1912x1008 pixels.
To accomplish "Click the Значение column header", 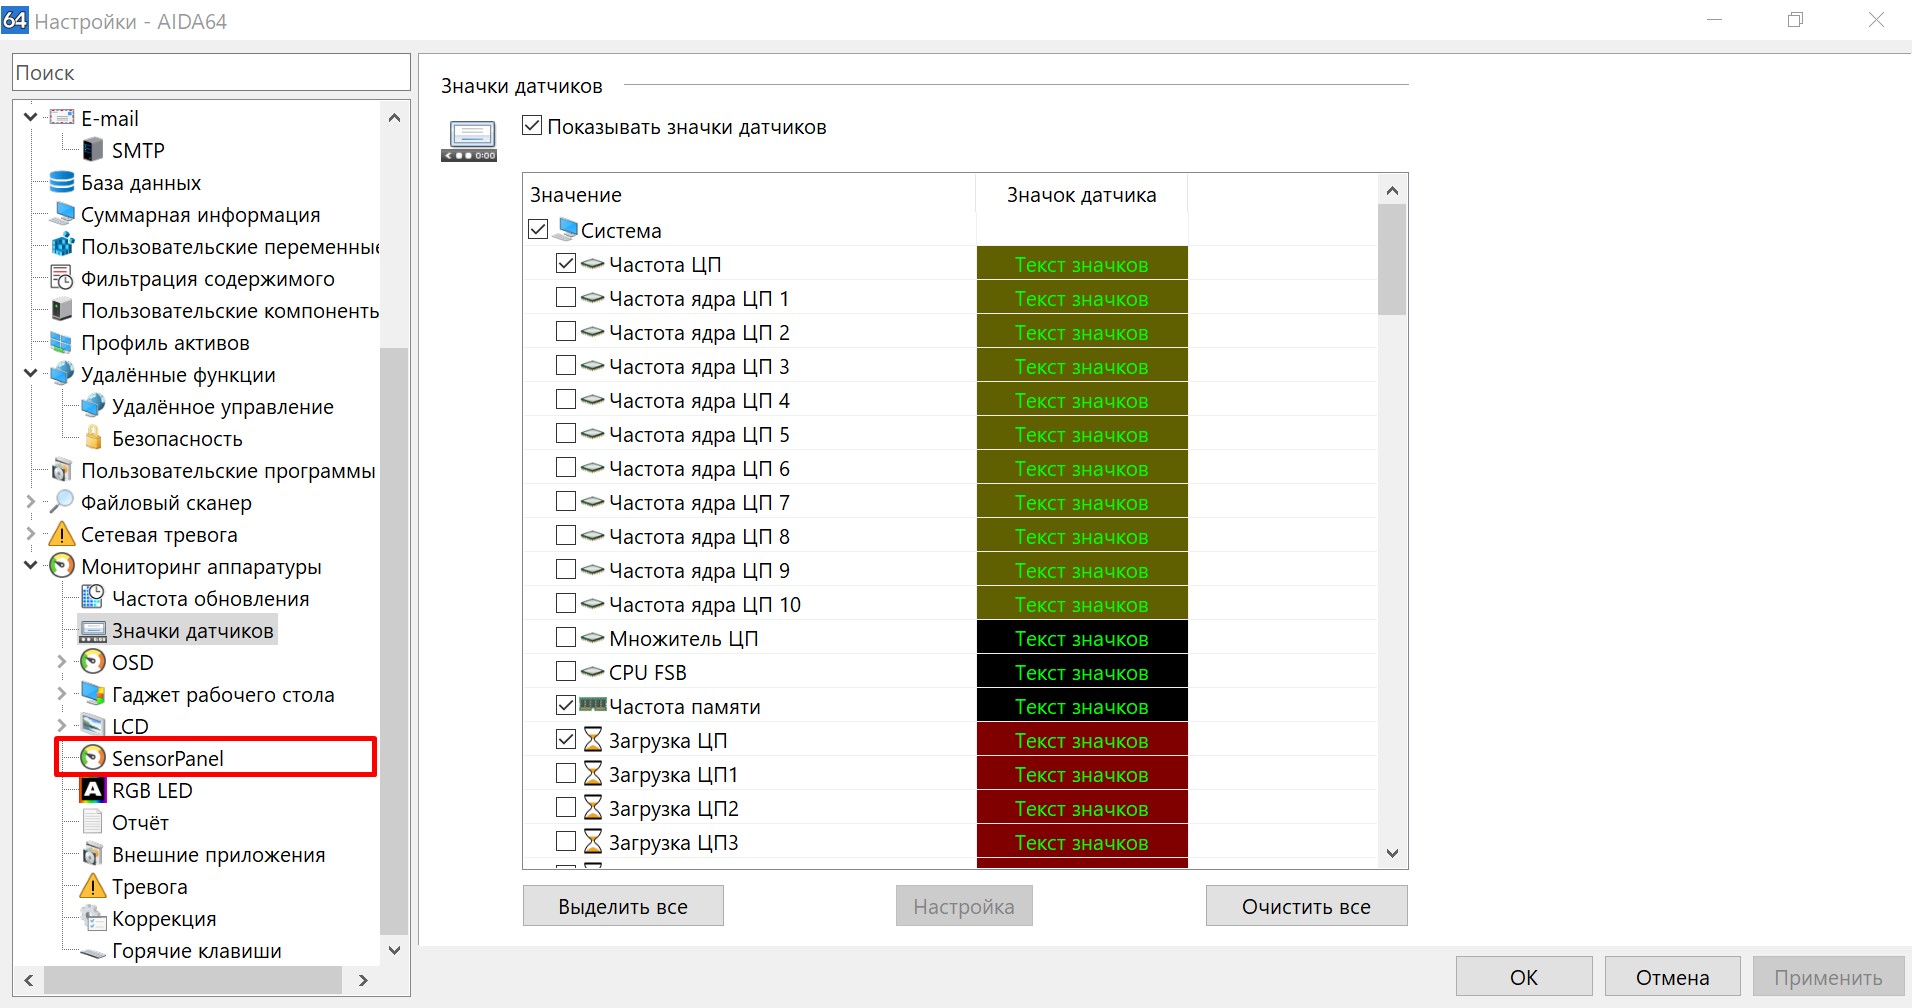I will tap(749, 194).
